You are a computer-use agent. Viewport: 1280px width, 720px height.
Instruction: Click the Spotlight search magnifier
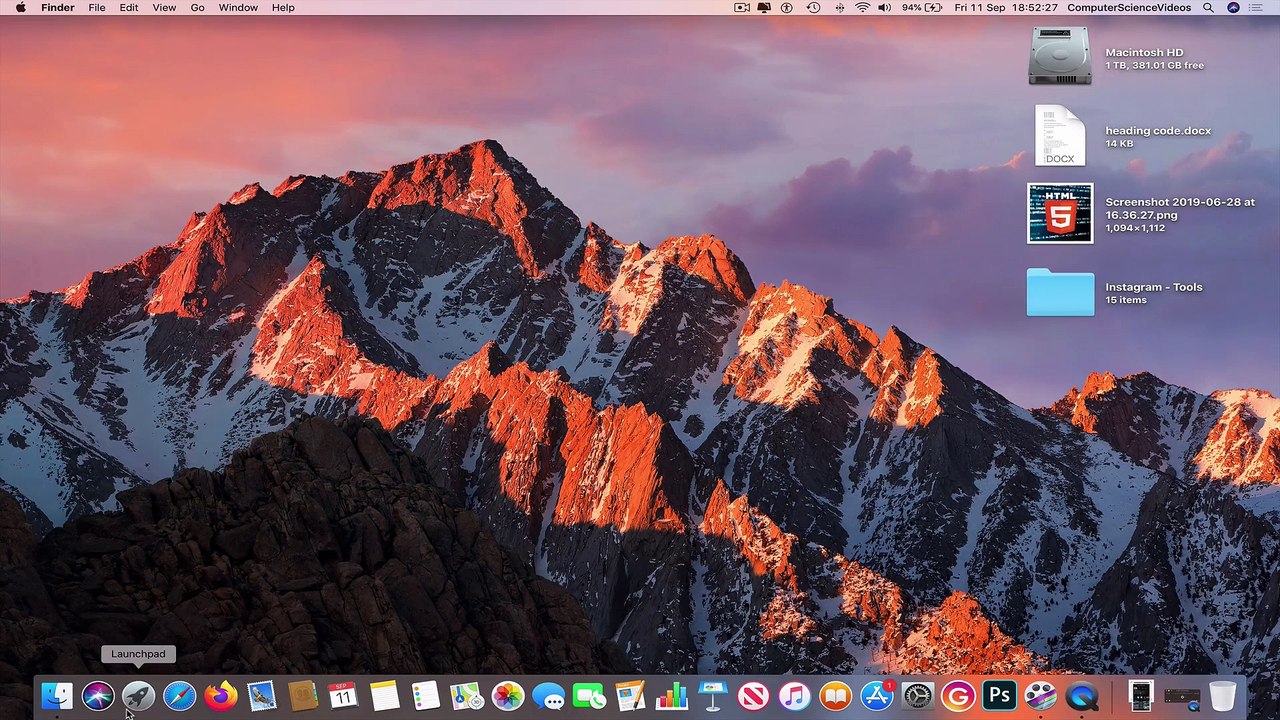pos(1208,8)
